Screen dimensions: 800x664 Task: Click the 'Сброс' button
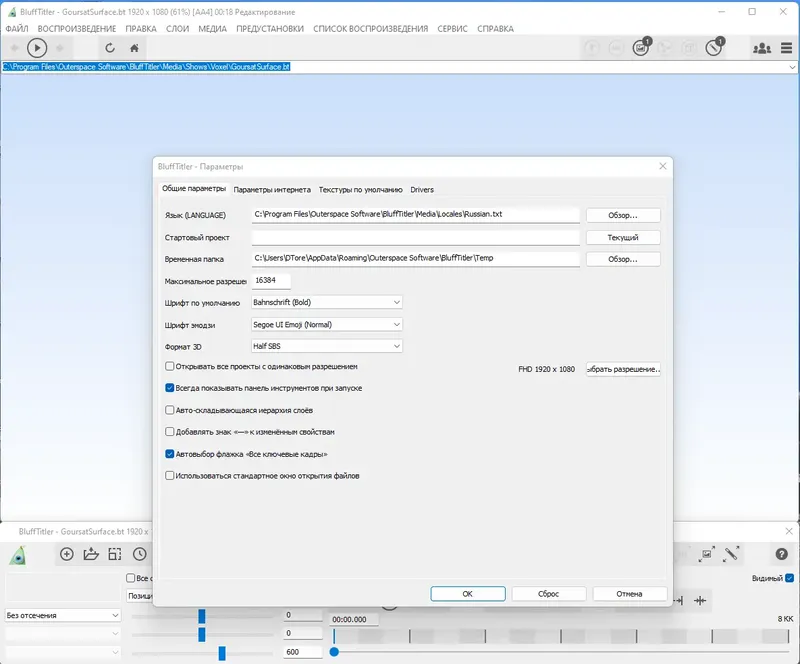pos(548,594)
